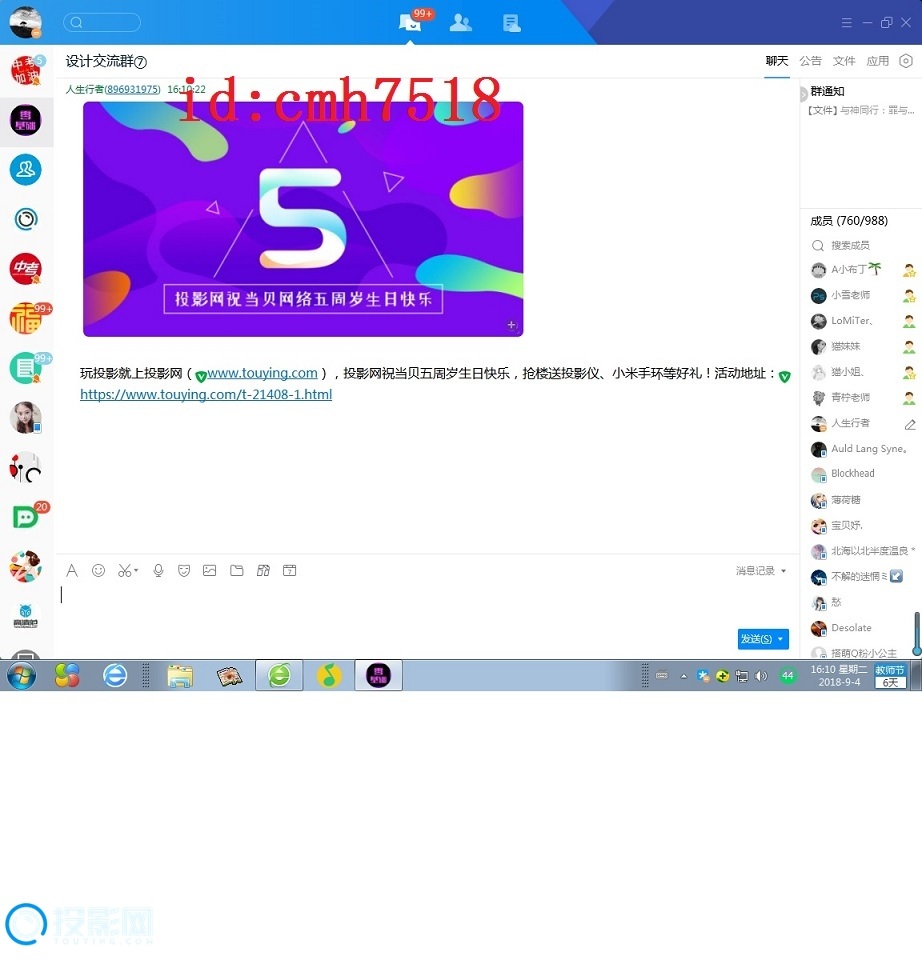
Task: Open file explorer folder in taskbar
Action: point(180,675)
